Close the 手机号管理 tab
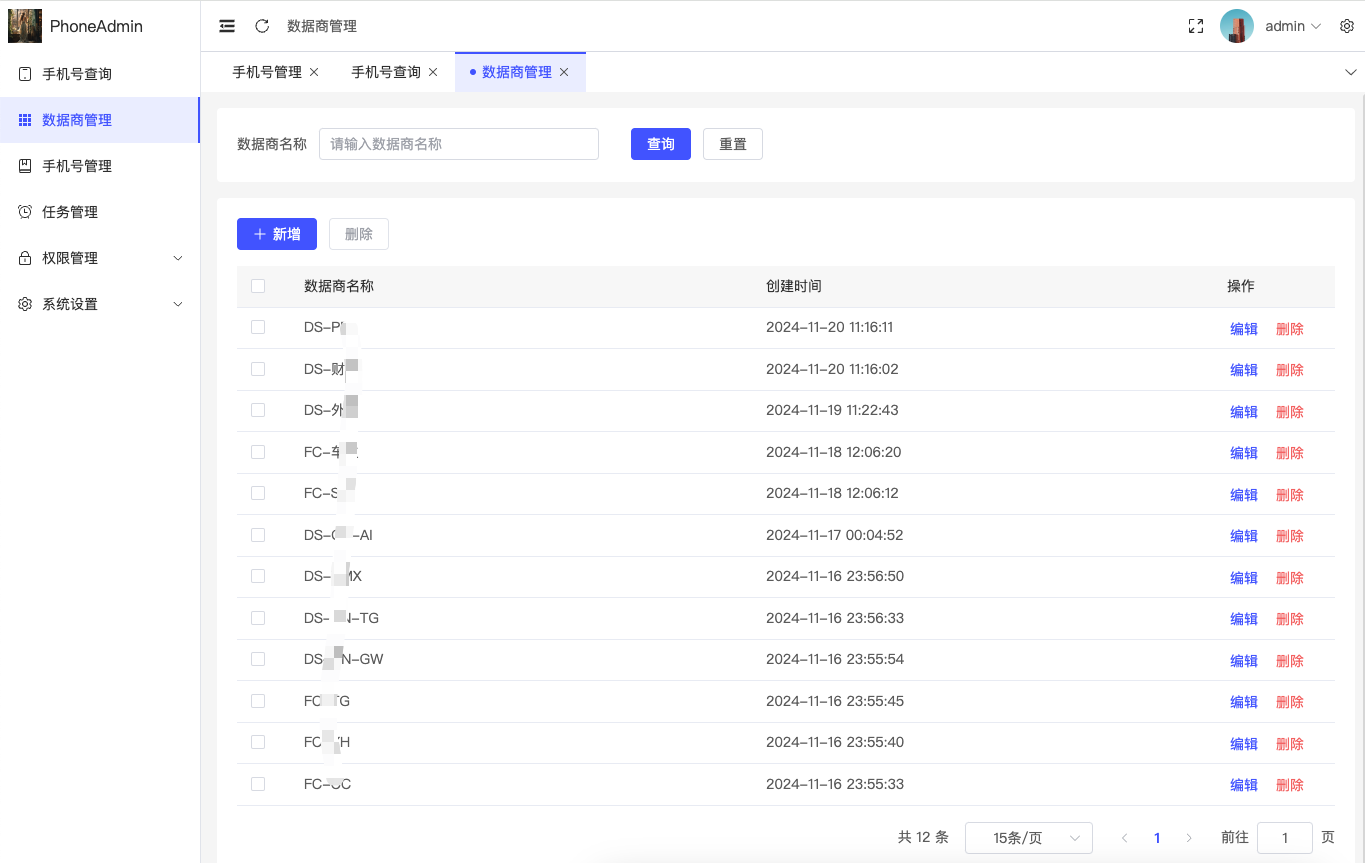The image size is (1365, 863). [314, 72]
